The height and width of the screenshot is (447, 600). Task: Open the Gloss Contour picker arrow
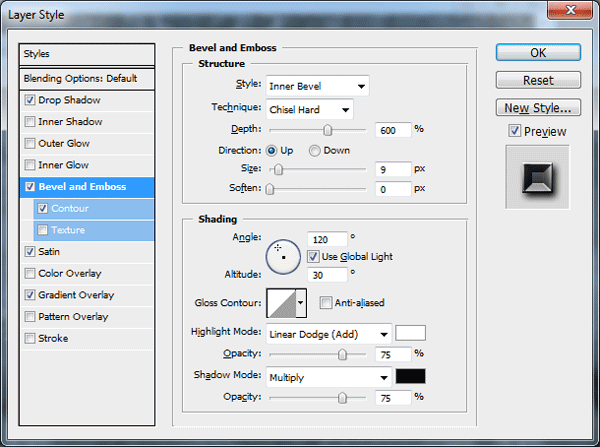tap(301, 303)
